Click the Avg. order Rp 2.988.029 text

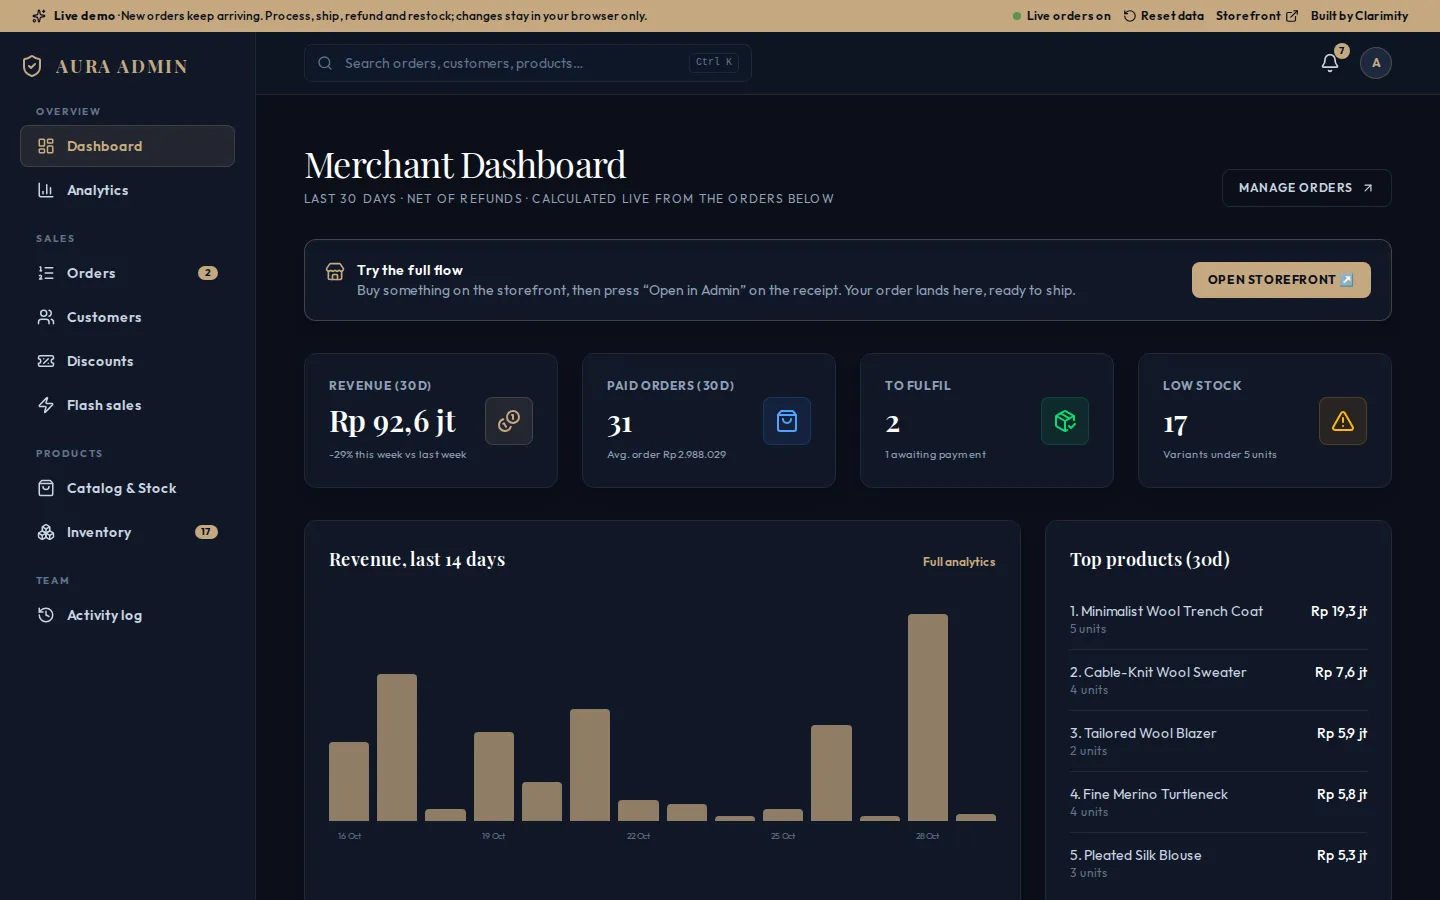pyautogui.click(x=666, y=455)
